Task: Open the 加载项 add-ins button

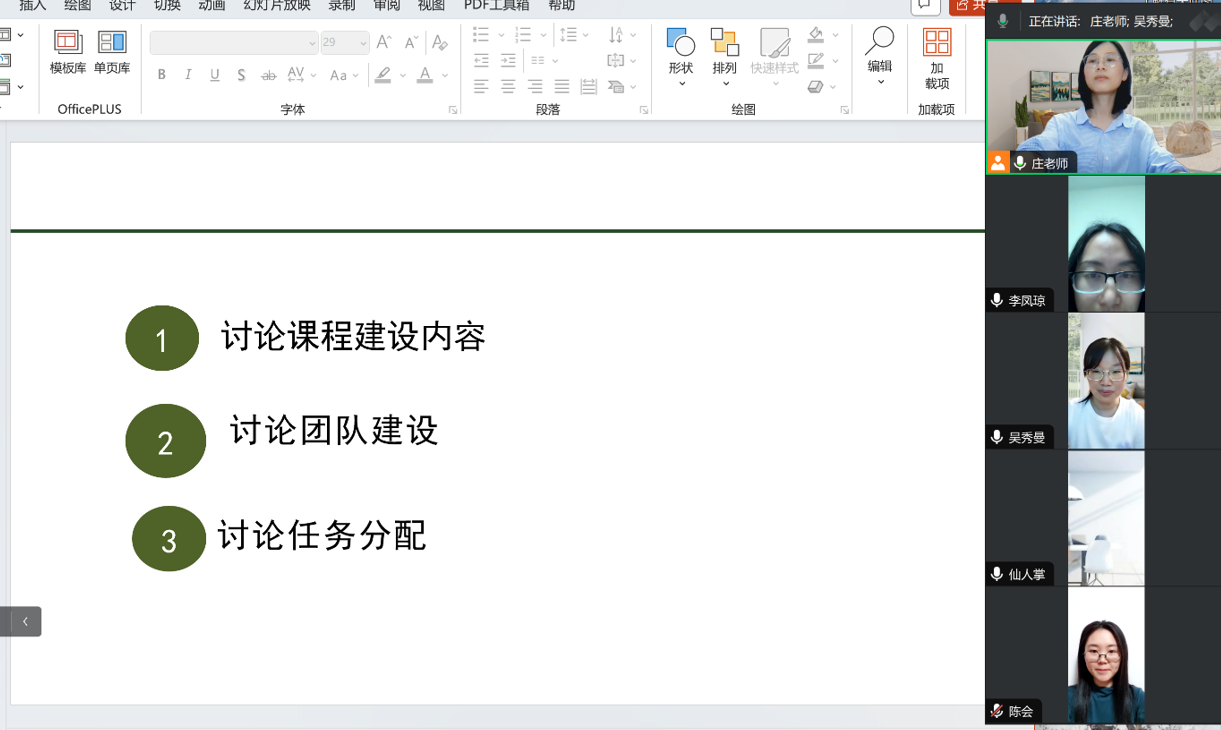Action: coord(937,60)
